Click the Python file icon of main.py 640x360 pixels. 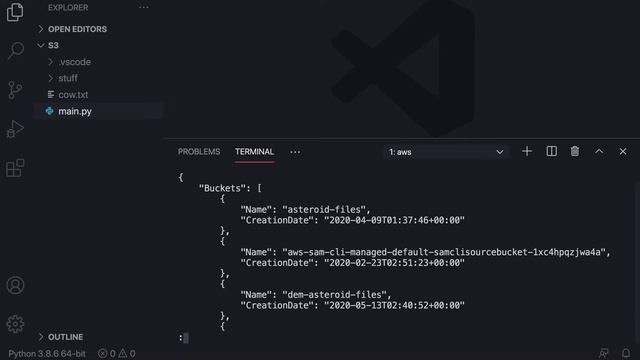pyautogui.click(x=49, y=111)
